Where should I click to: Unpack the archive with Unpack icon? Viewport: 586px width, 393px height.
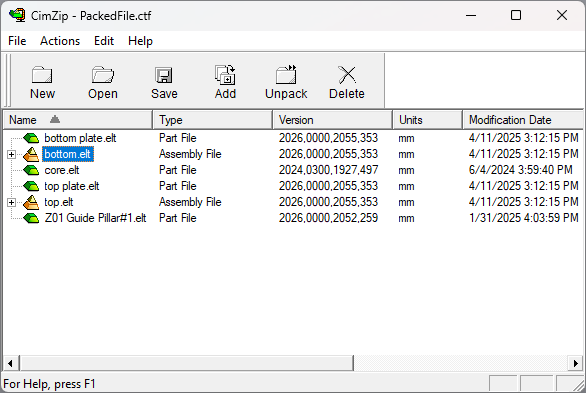(286, 74)
